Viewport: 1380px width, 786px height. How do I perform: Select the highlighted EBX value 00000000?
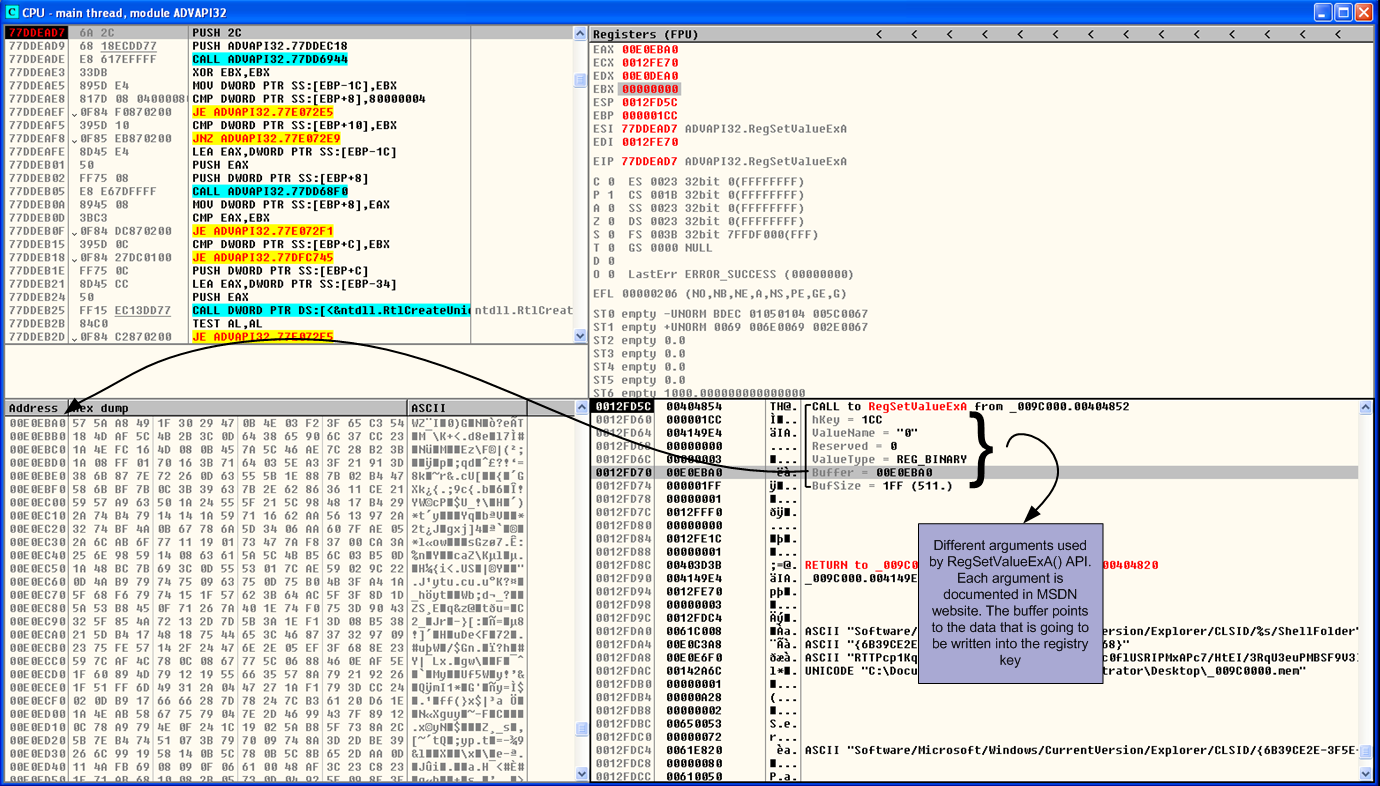click(650, 89)
